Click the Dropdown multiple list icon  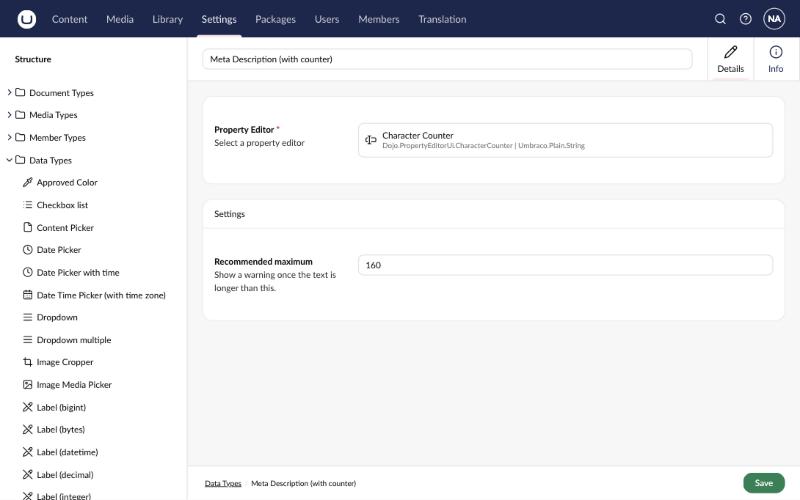[28, 339]
